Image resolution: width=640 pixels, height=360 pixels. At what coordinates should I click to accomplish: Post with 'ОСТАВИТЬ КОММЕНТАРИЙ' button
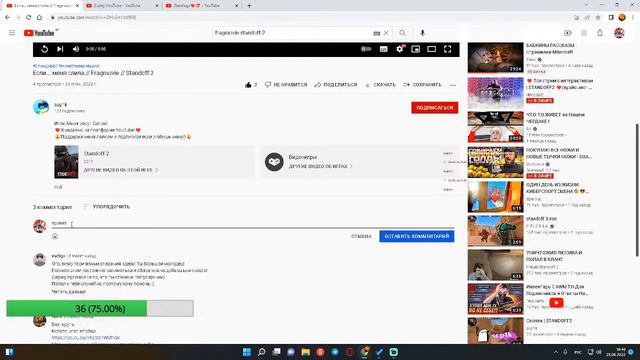coord(417,236)
